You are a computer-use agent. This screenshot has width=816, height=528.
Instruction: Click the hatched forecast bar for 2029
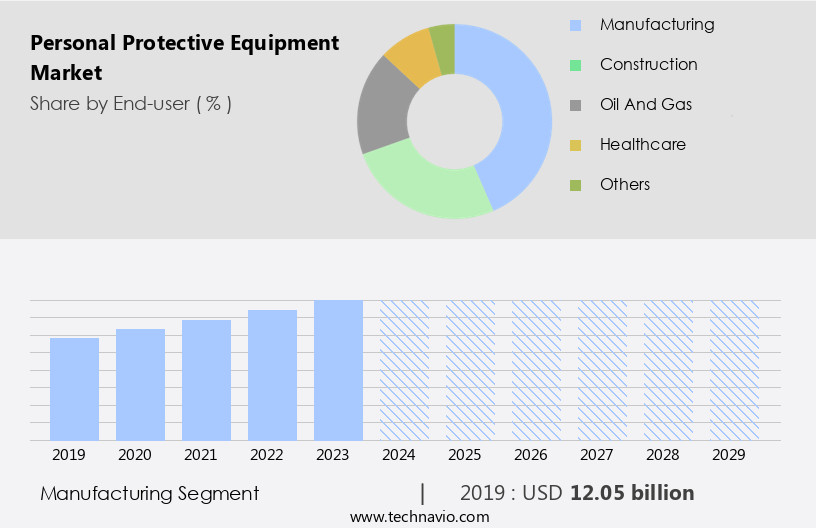(734, 370)
